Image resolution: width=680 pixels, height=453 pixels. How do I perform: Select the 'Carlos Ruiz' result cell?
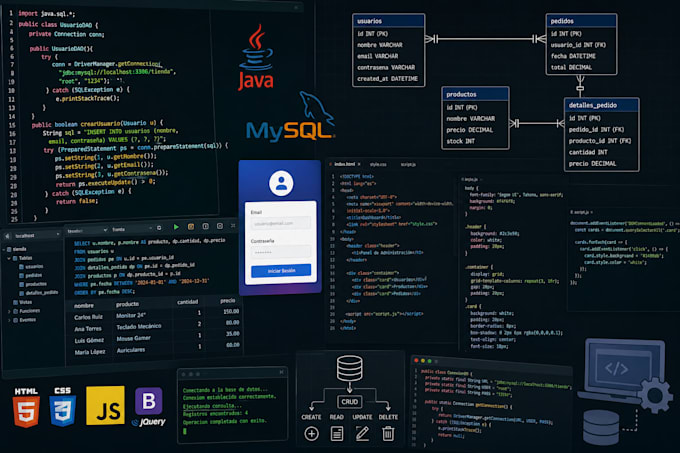pos(88,317)
